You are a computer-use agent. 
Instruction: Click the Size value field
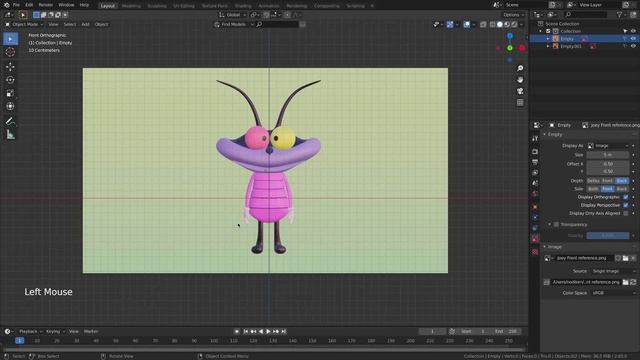608,155
